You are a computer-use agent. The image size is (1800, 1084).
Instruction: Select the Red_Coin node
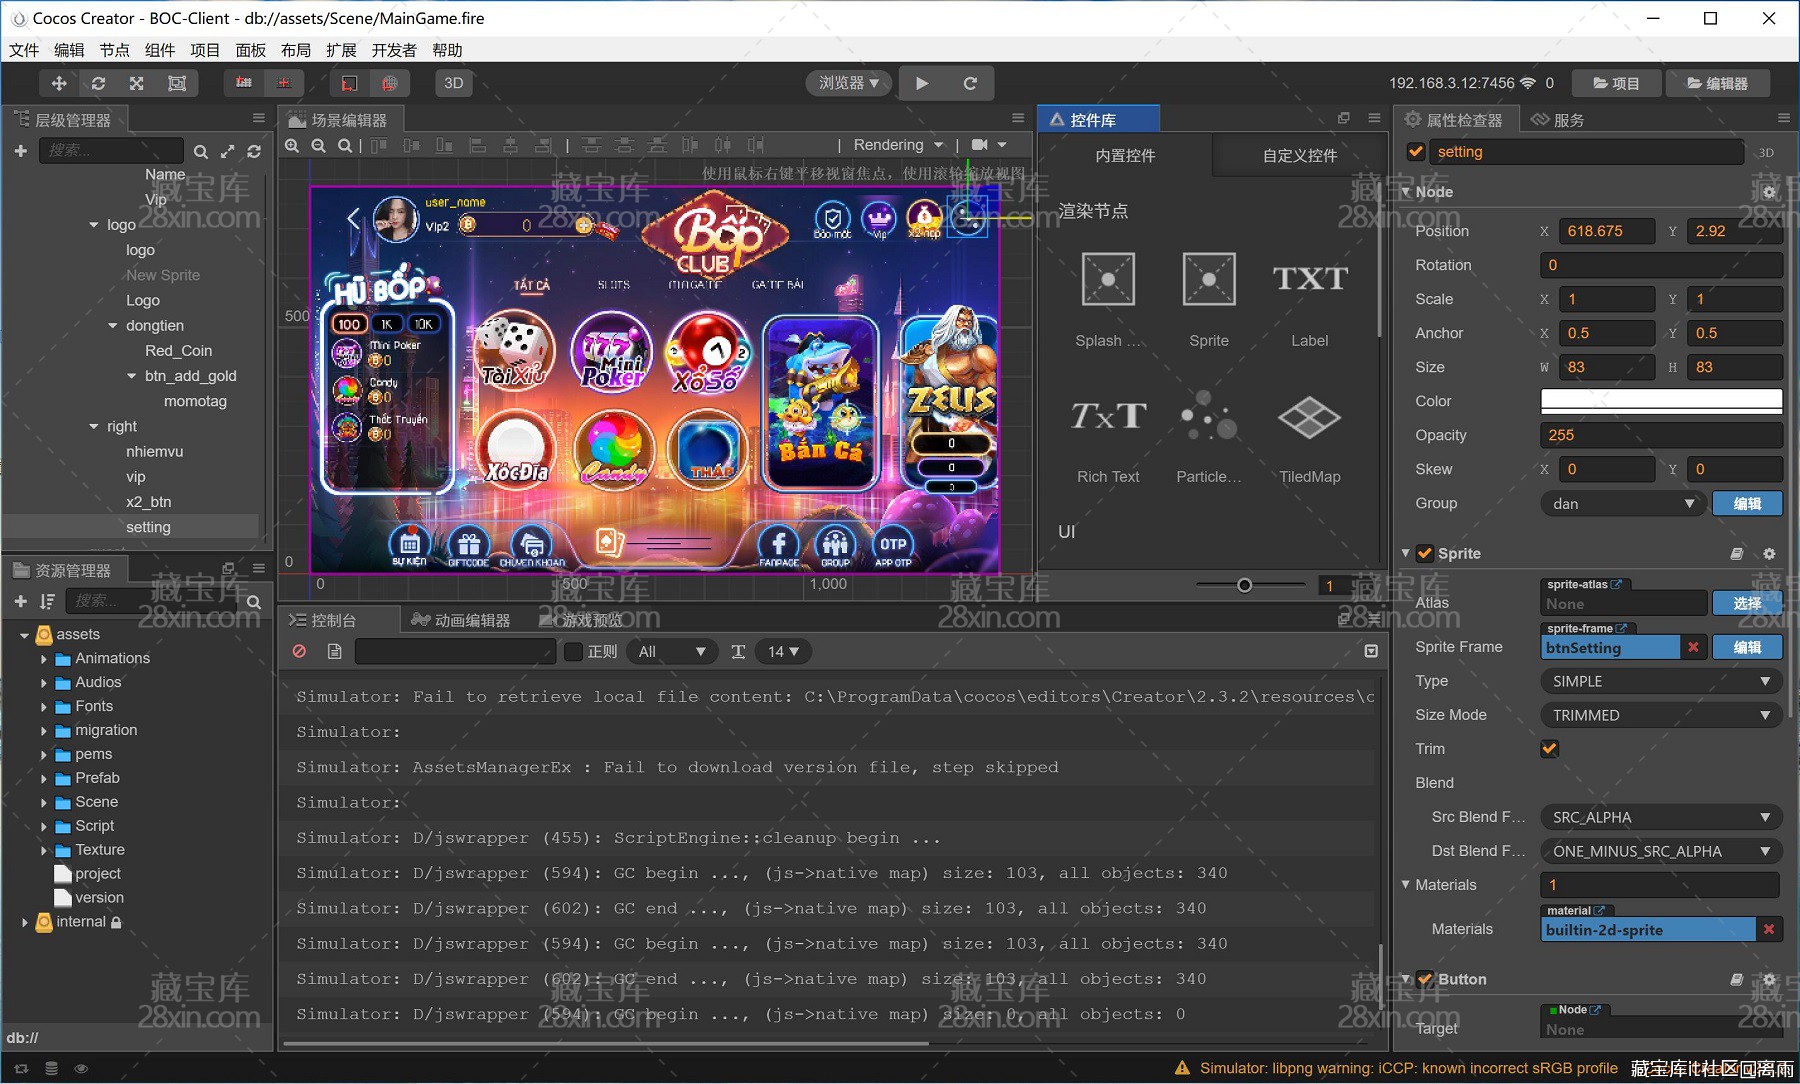tap(178, 351)
